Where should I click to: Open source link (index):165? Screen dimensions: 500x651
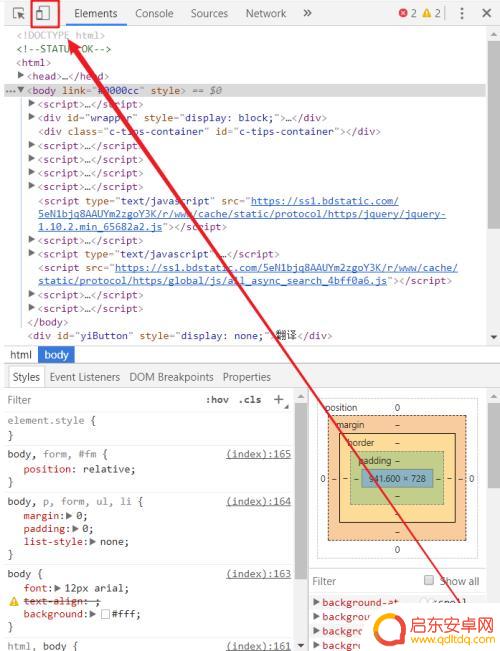tap(258, 454)
